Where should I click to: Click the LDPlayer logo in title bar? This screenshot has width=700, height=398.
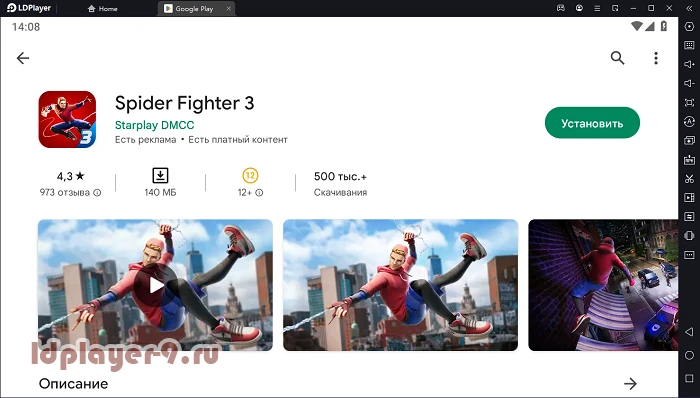(x=29, y=8)
